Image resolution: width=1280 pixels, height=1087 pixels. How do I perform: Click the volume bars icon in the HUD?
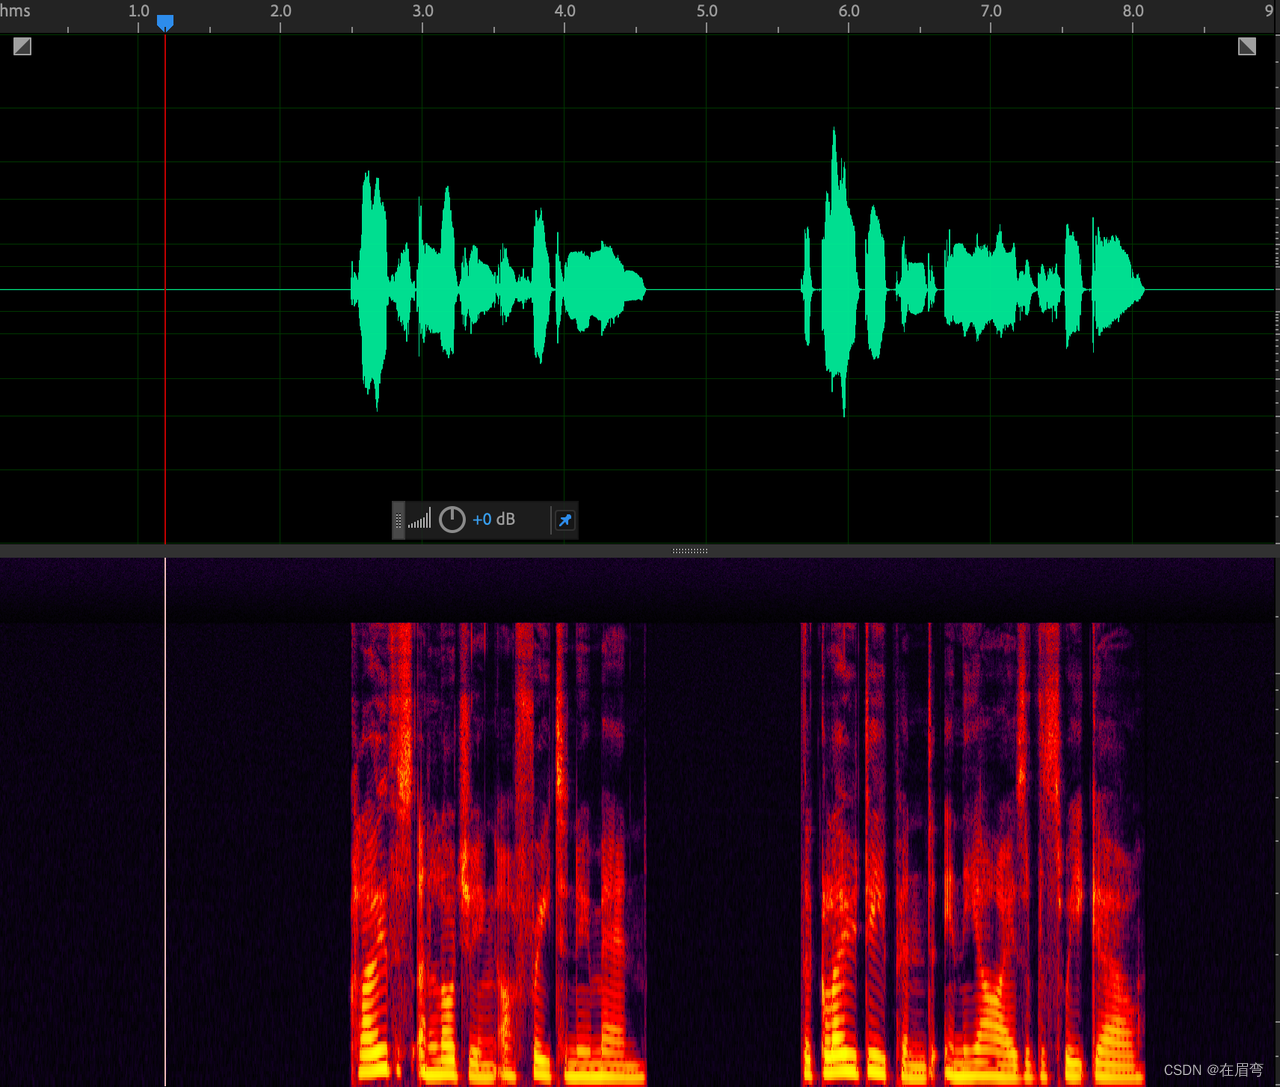tap(420, 519)
